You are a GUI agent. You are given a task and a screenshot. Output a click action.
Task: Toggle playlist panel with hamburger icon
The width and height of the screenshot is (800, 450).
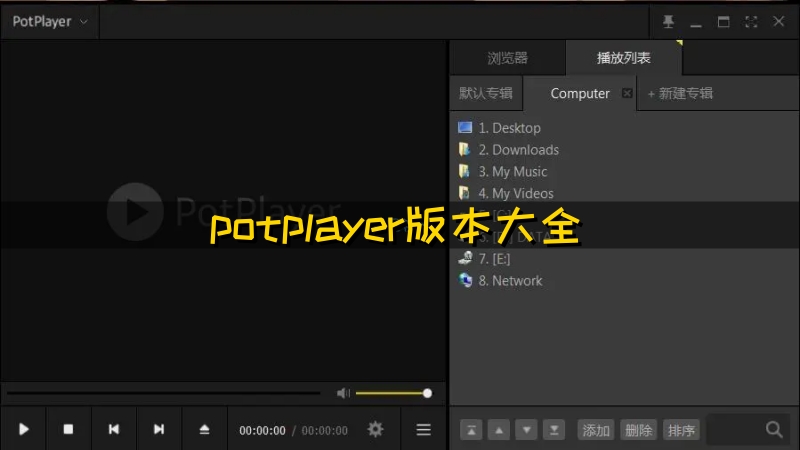click(423, 430)
